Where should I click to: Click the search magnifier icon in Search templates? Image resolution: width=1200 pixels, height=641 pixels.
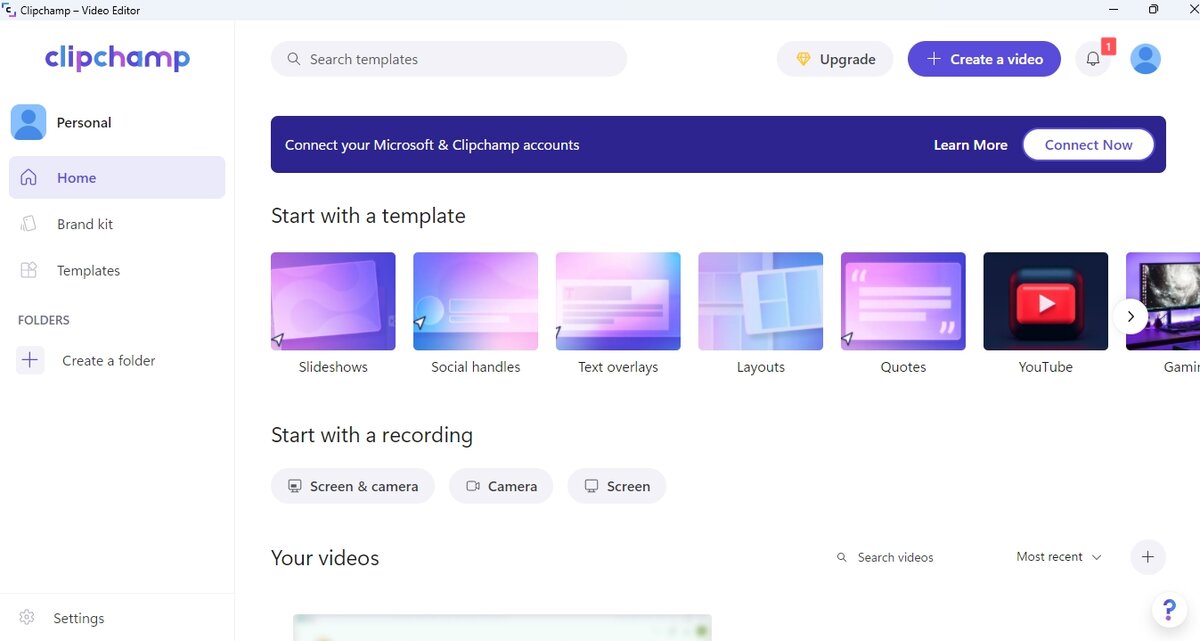pos(294,59)
